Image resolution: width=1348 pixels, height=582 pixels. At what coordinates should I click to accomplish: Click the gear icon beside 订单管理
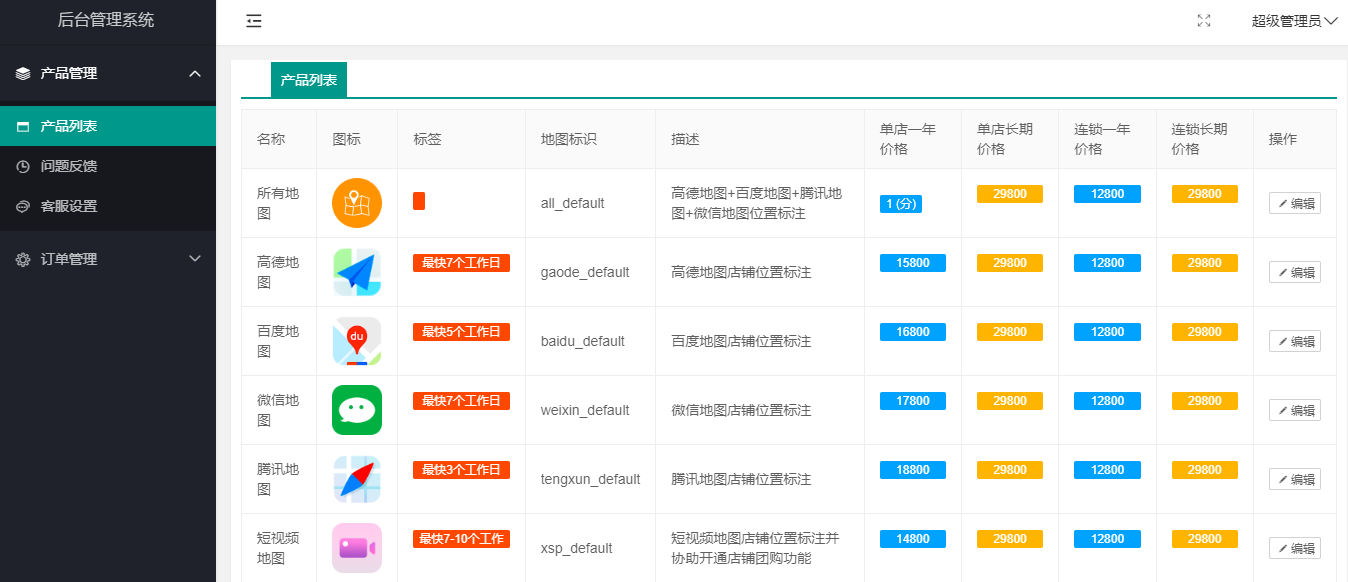[x=22, y=258]
